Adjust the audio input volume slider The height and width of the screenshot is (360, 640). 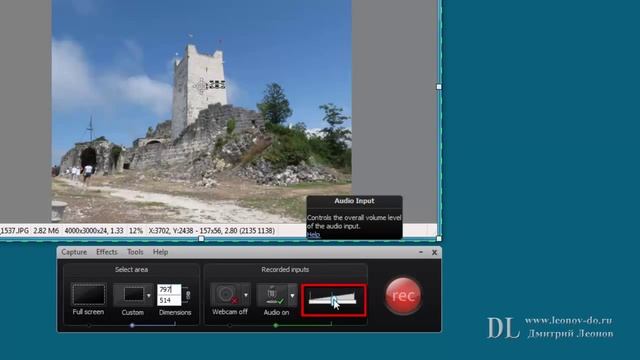click(x=333, y=300)
